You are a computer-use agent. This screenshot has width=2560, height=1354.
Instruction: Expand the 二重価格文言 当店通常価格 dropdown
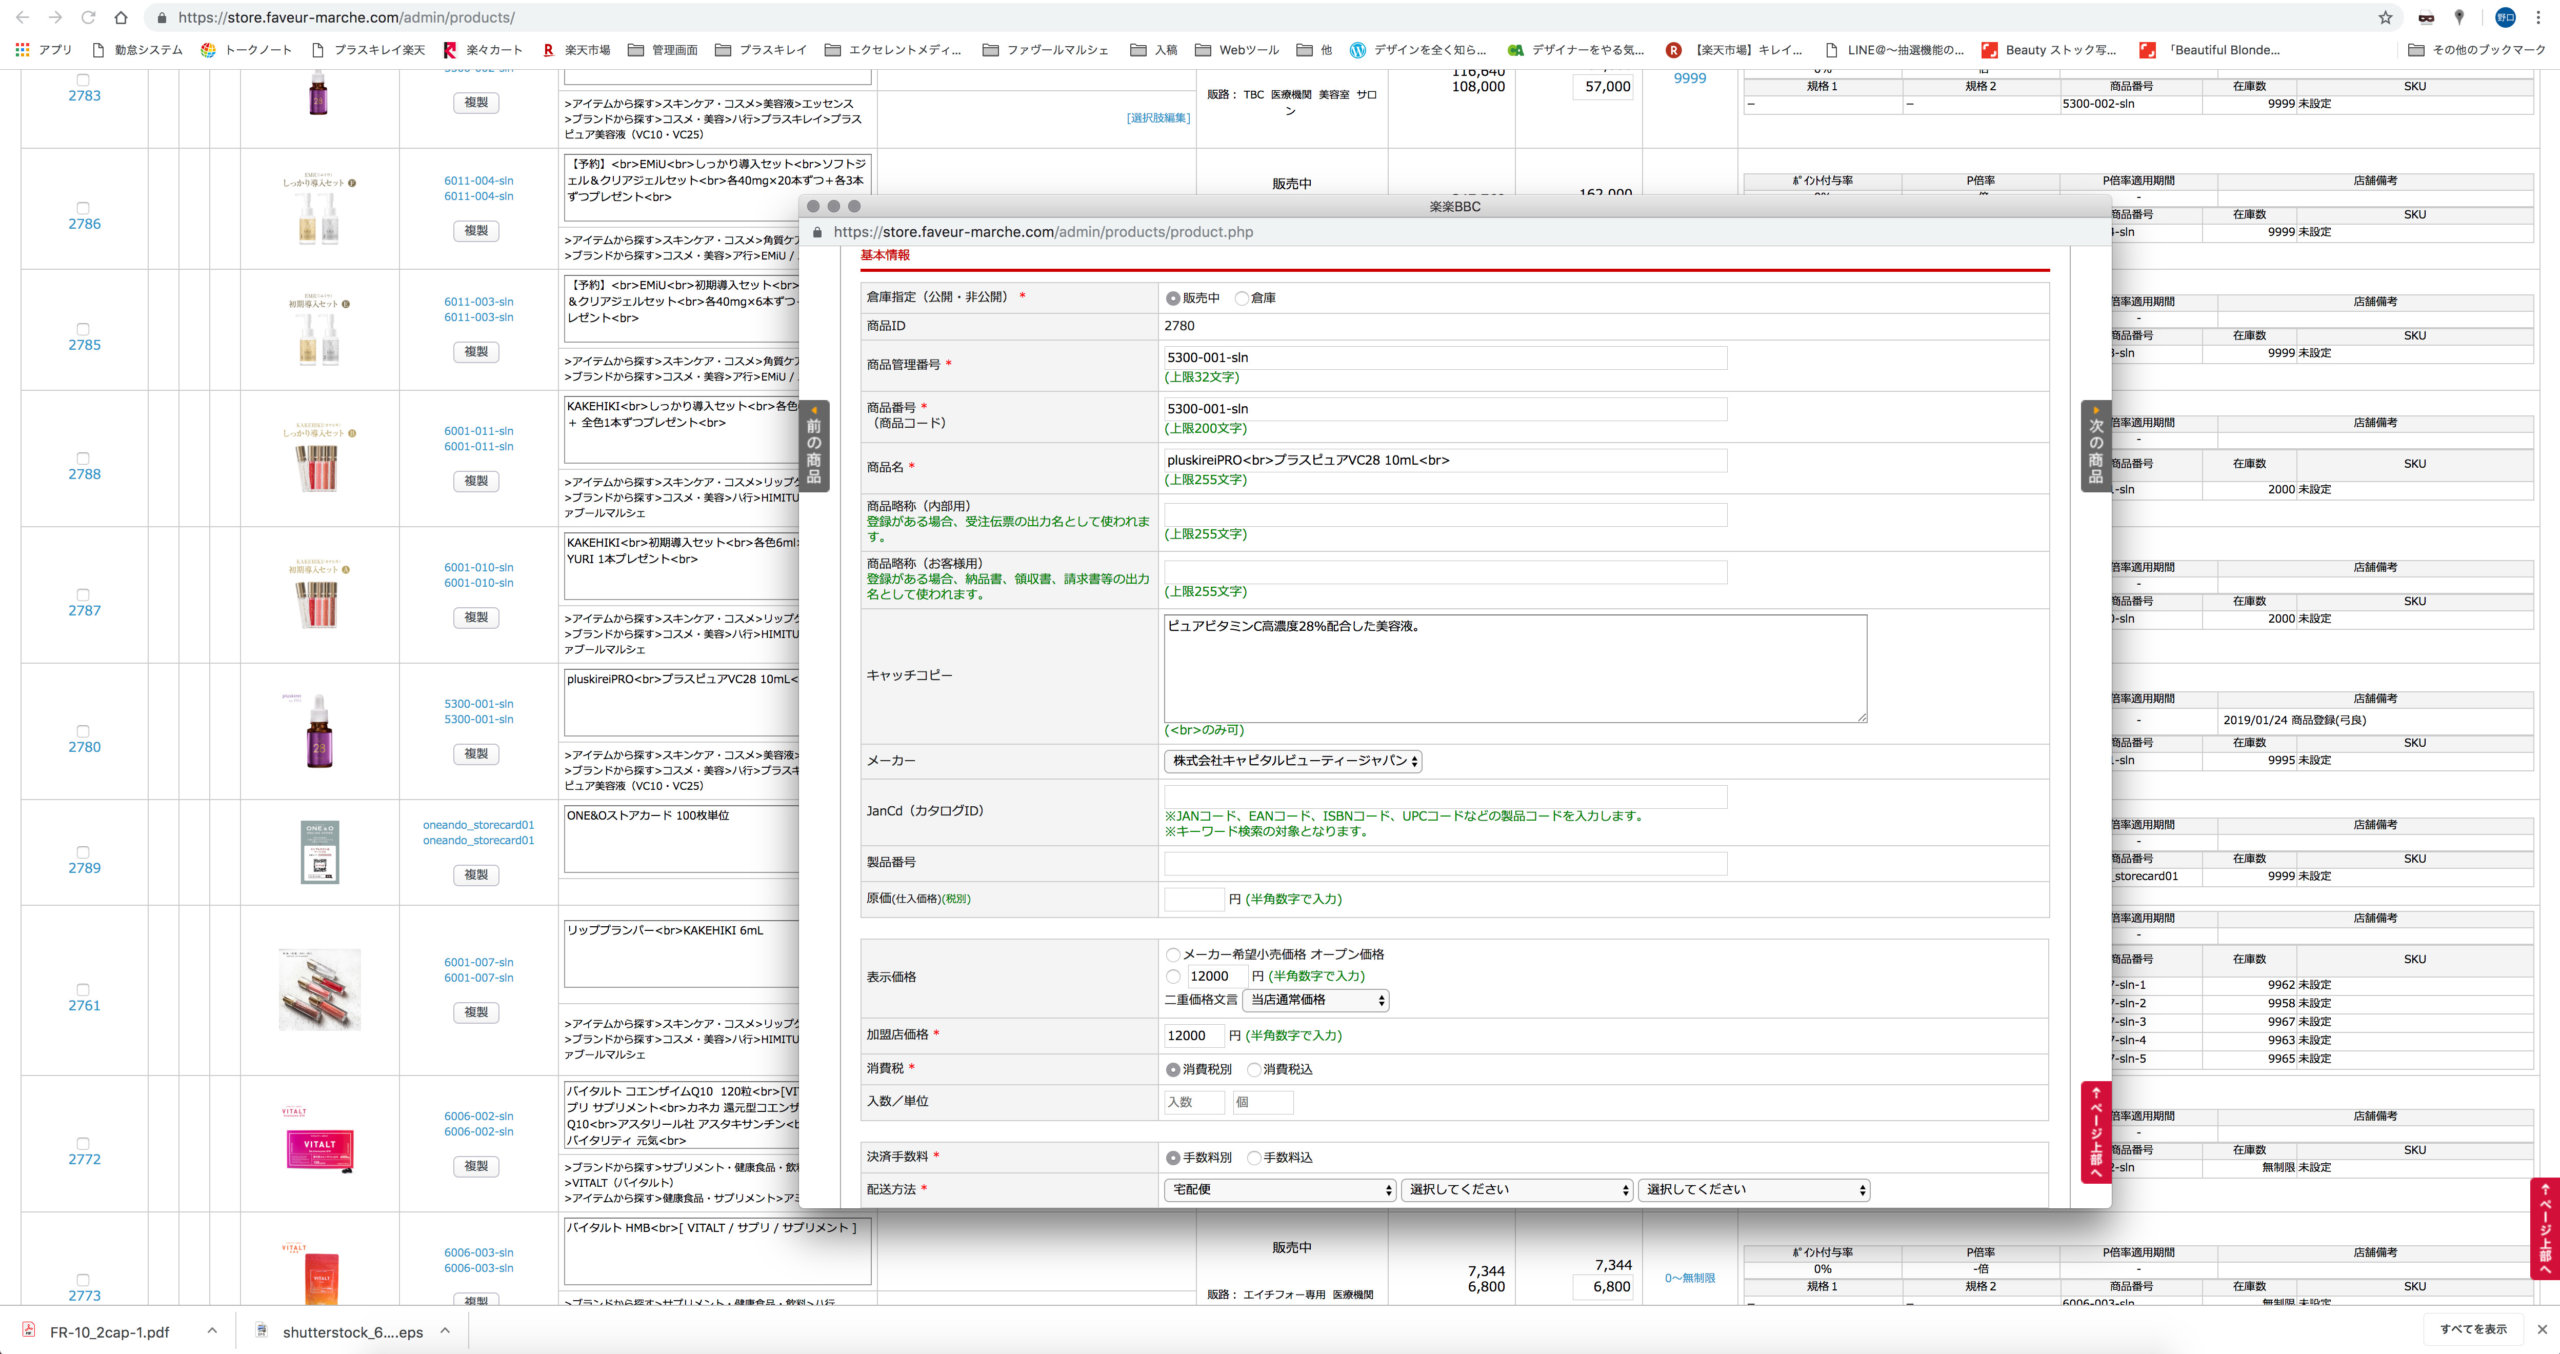[1316, 1000]
